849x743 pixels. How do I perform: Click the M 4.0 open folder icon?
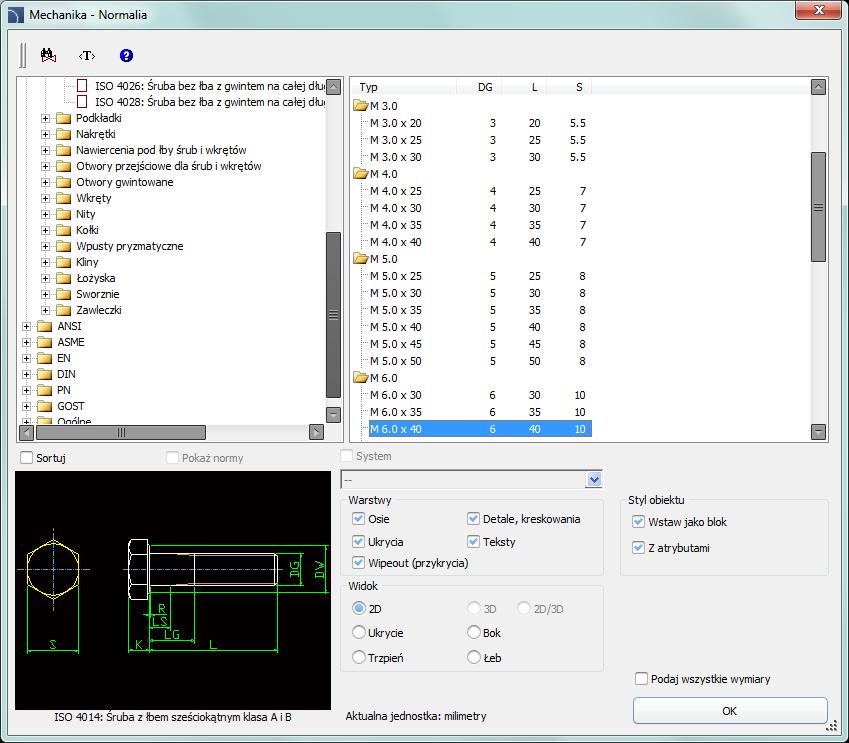361,174
